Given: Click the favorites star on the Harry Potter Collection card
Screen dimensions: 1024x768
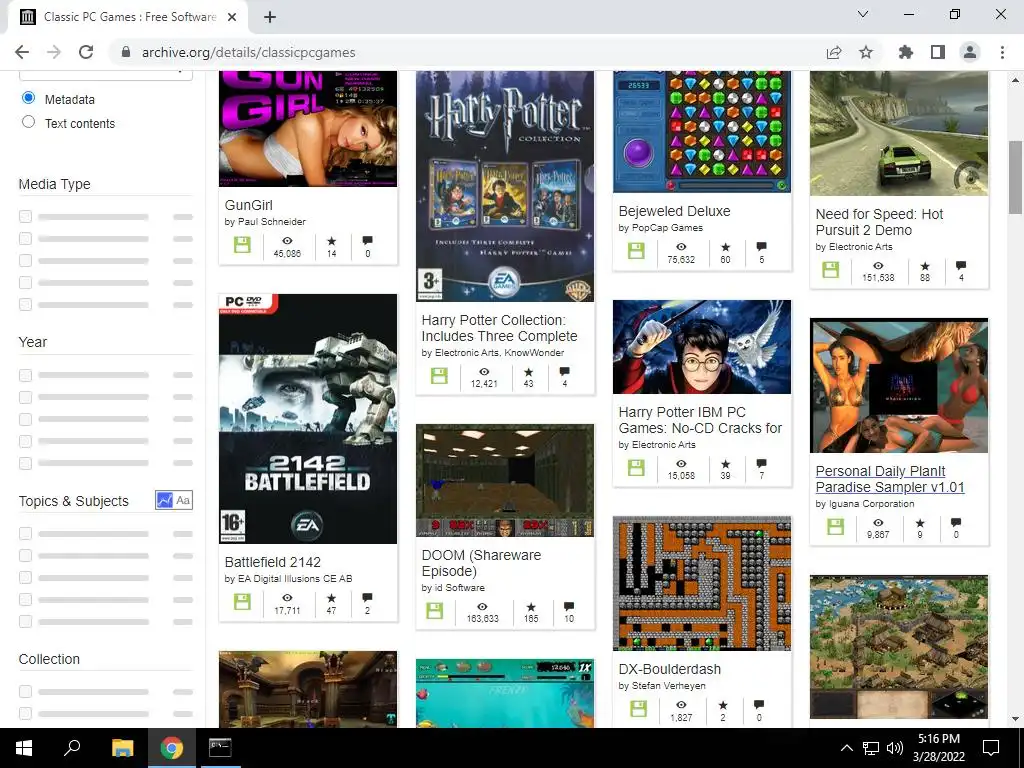Looking at the screenshot, I should tap(528, 372).
